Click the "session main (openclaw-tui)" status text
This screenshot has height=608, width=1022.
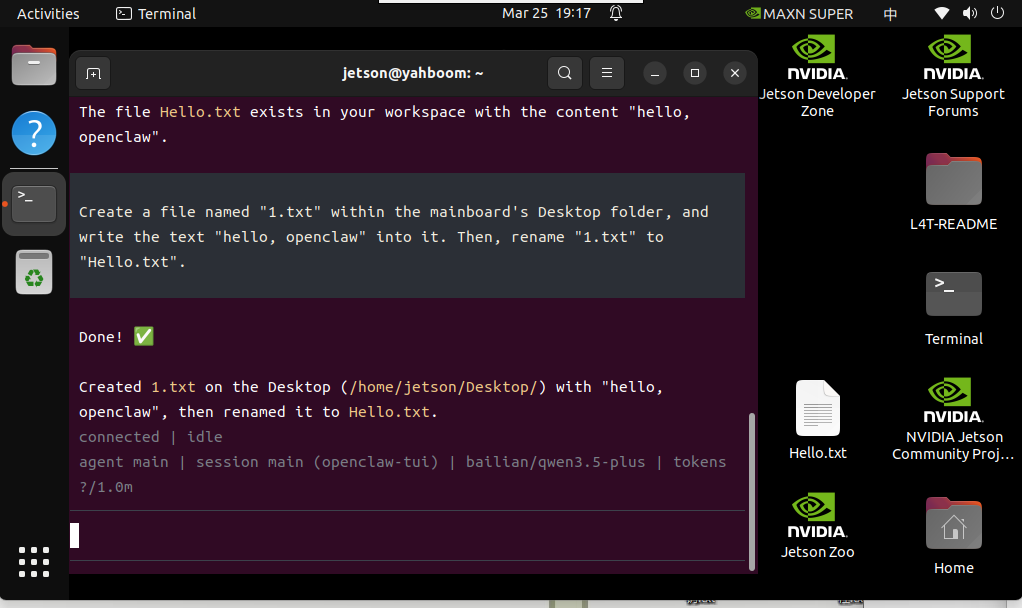(317, 462)
